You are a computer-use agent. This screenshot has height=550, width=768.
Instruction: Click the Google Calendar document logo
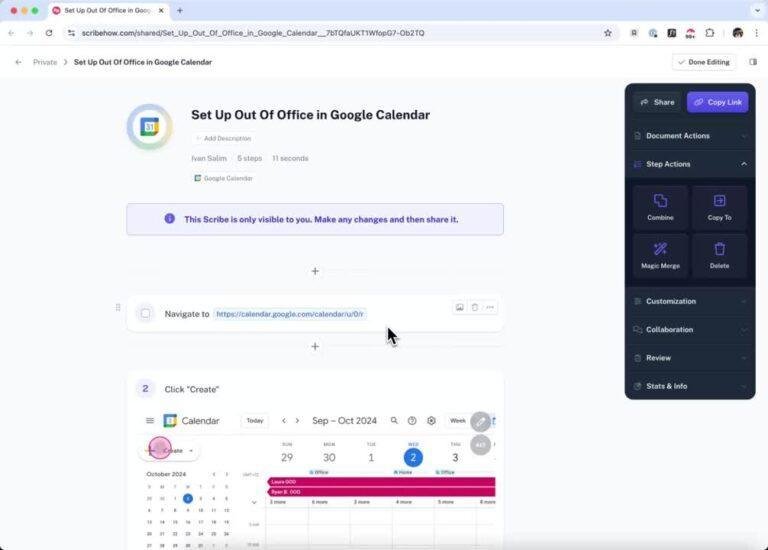[x=149, y=127]
